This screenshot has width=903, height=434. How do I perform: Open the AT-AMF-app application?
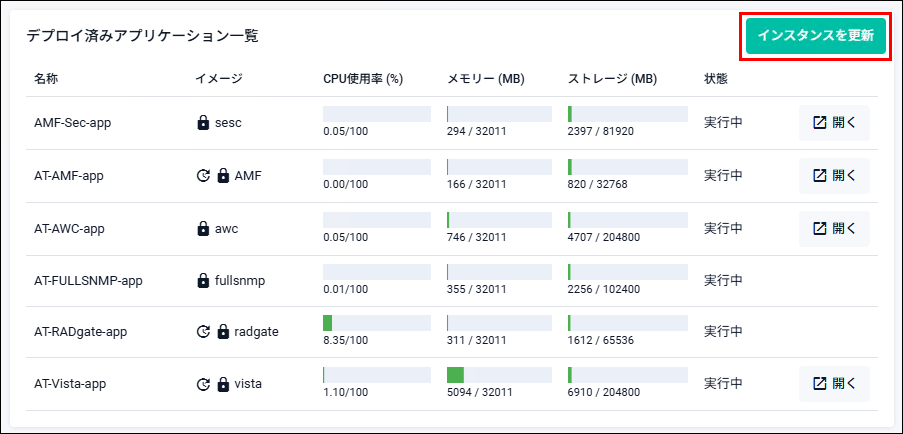(x=834, y=176)
